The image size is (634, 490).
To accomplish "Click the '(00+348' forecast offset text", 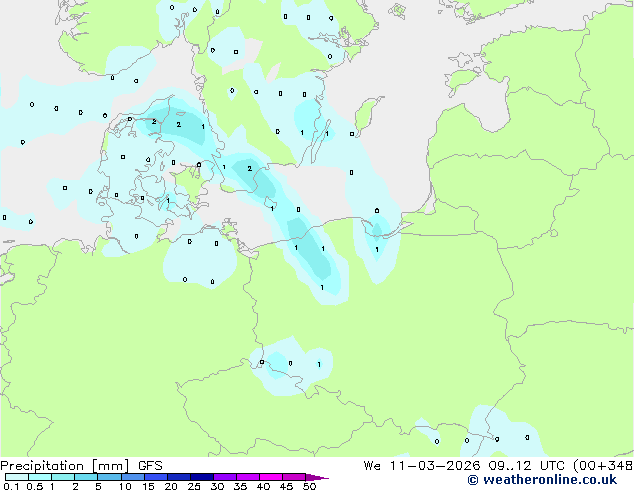I will [603, 466].
